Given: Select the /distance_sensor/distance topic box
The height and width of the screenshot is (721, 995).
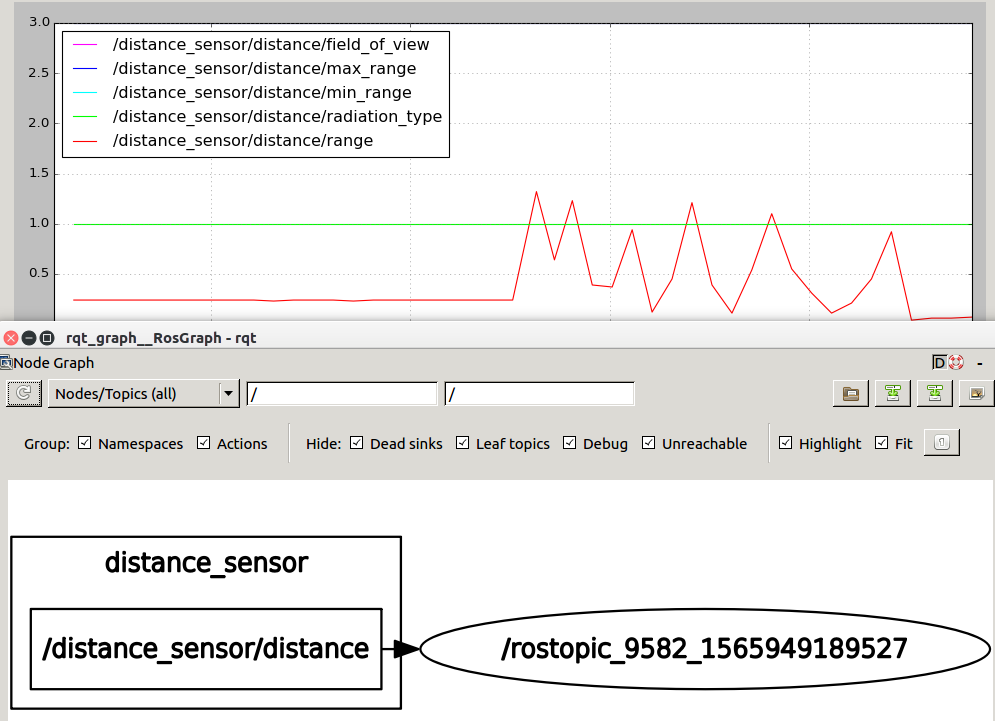Looking at the screenshot, I should tap(206, 649).
